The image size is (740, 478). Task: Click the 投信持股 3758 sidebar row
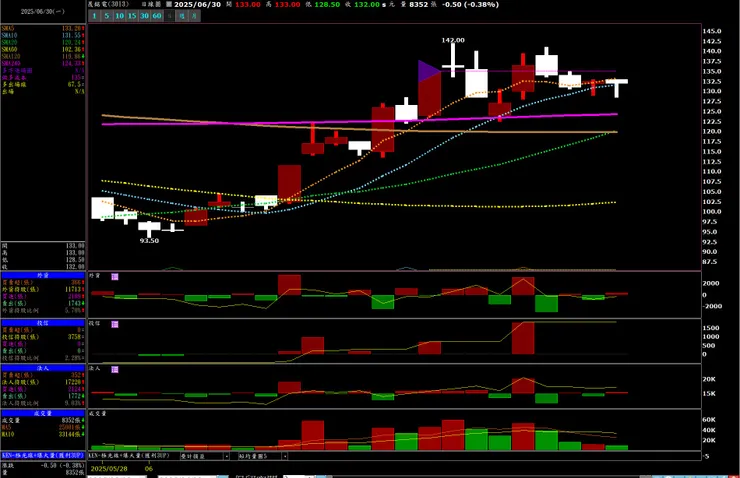point(43,337)
